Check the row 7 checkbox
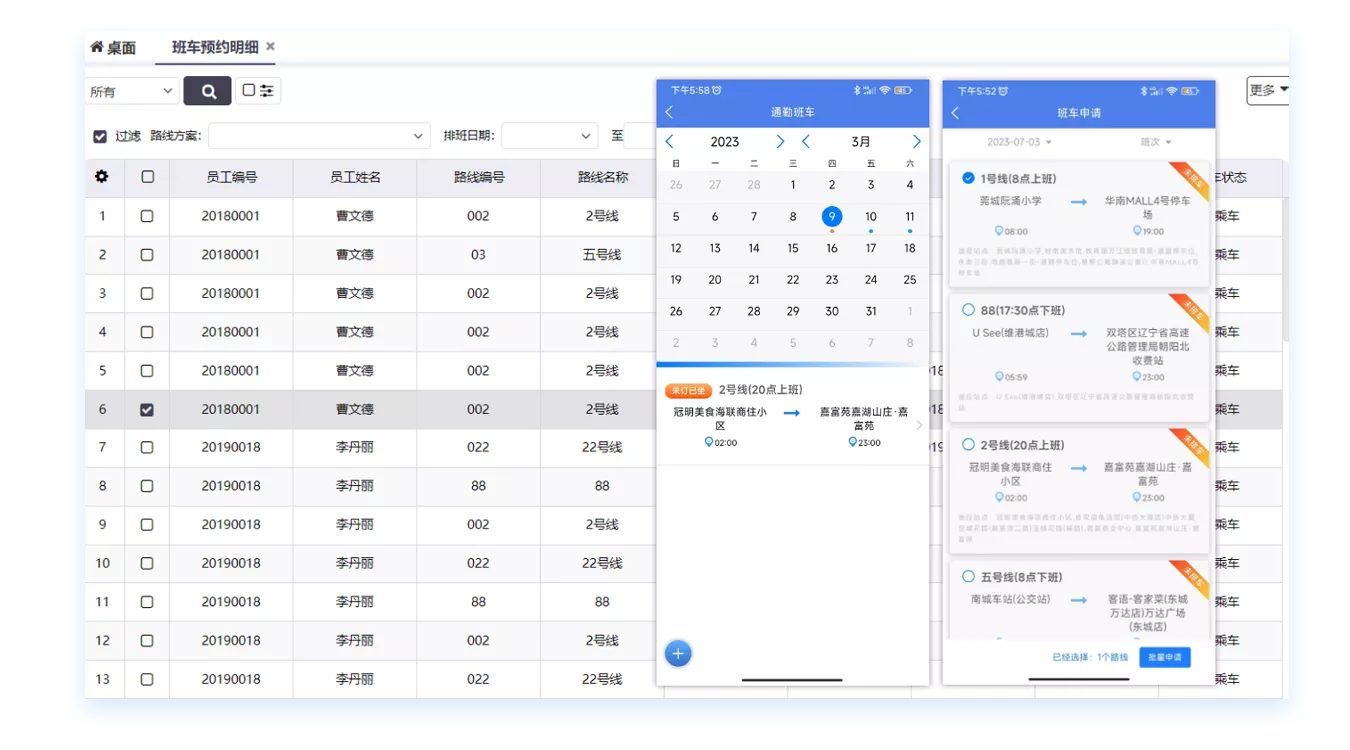Viewport: 1350px width, 750px height. pyautogui.click(x=147, y=448)
